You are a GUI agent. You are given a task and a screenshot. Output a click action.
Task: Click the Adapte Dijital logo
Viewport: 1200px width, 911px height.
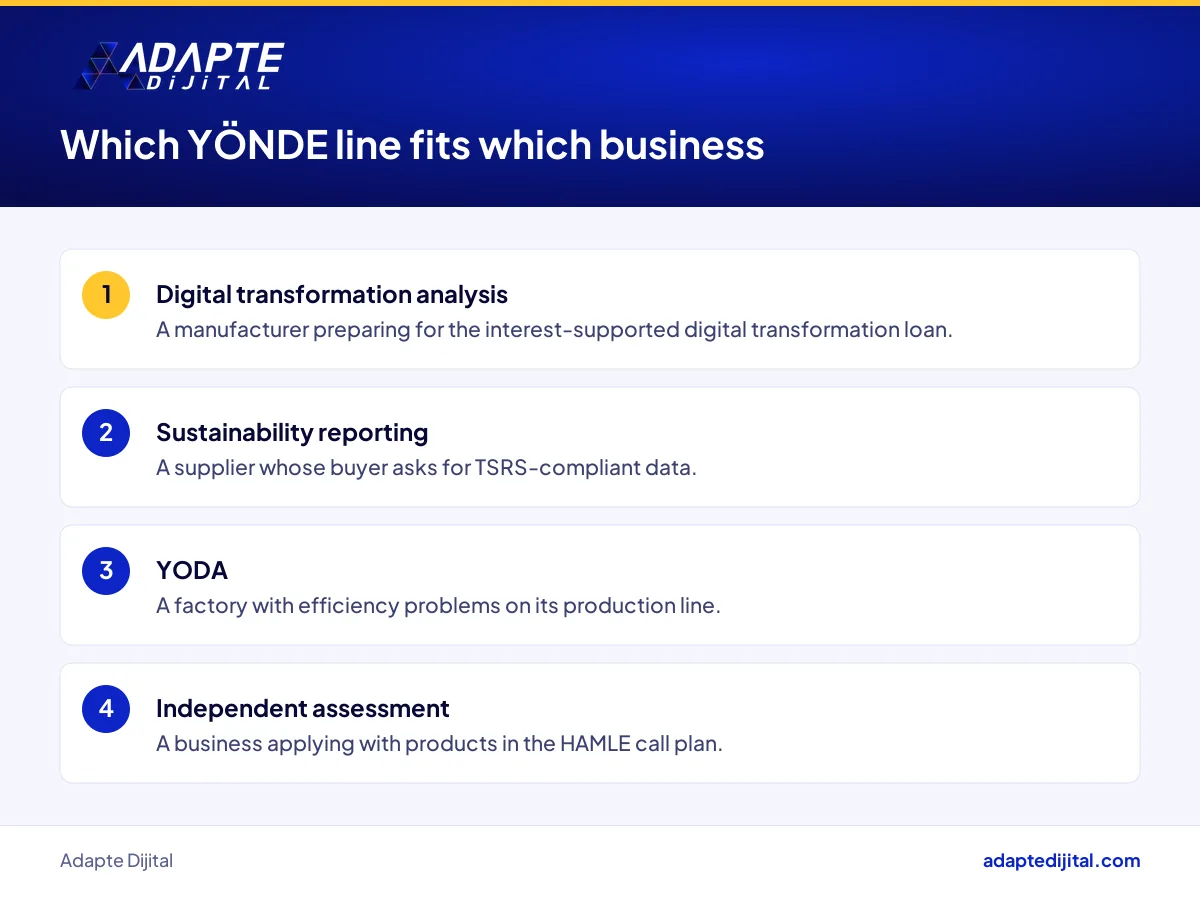click(180, 67)
